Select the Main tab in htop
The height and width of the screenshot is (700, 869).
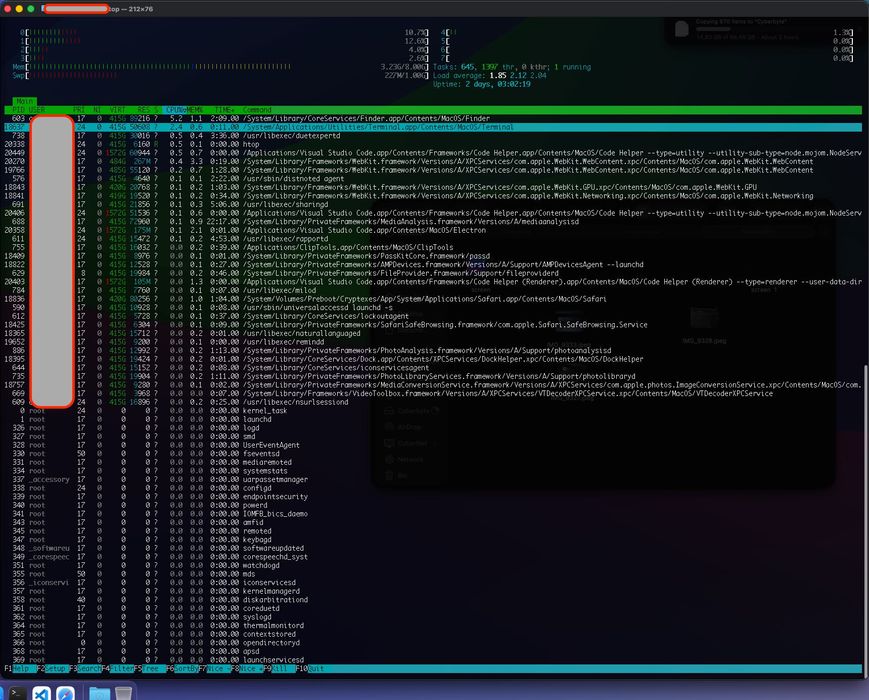(x=24, y=101)
